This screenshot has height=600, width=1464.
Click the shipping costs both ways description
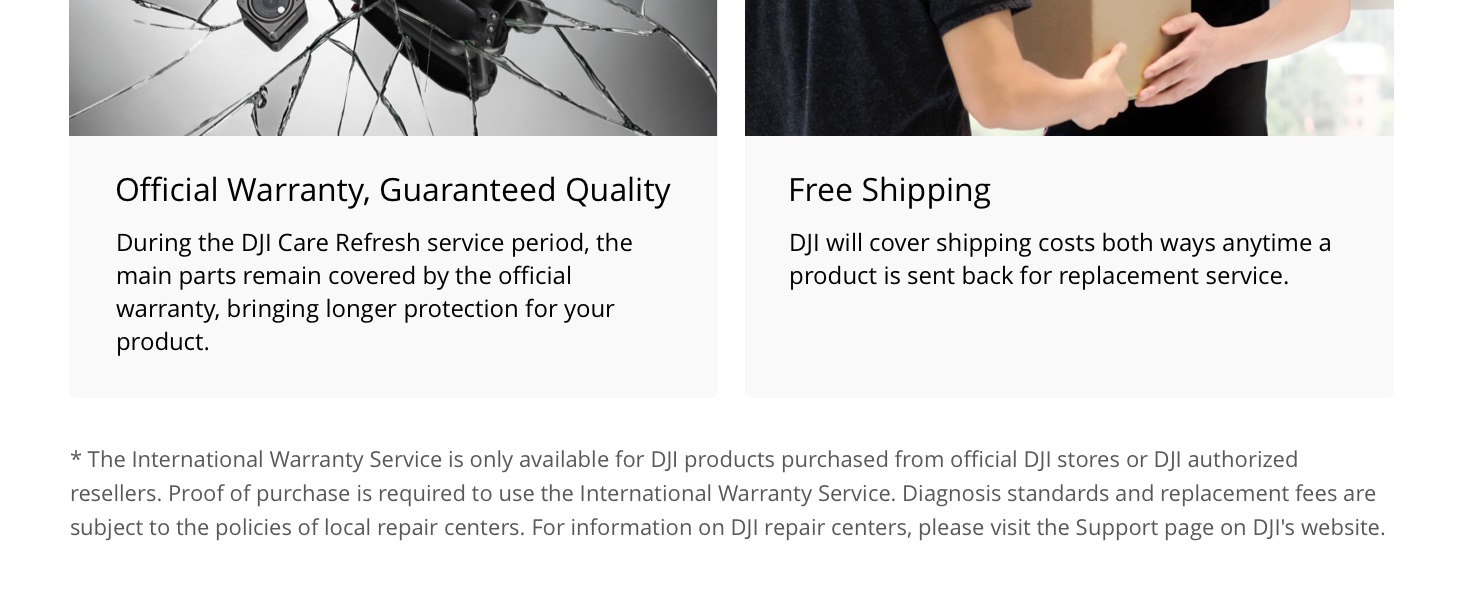[1060, 259]
